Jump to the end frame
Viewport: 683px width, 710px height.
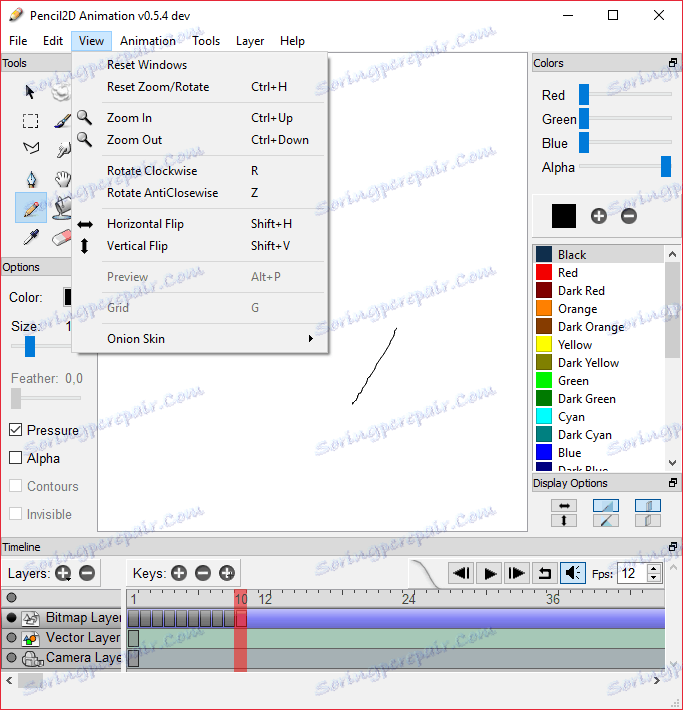point(517,573)
